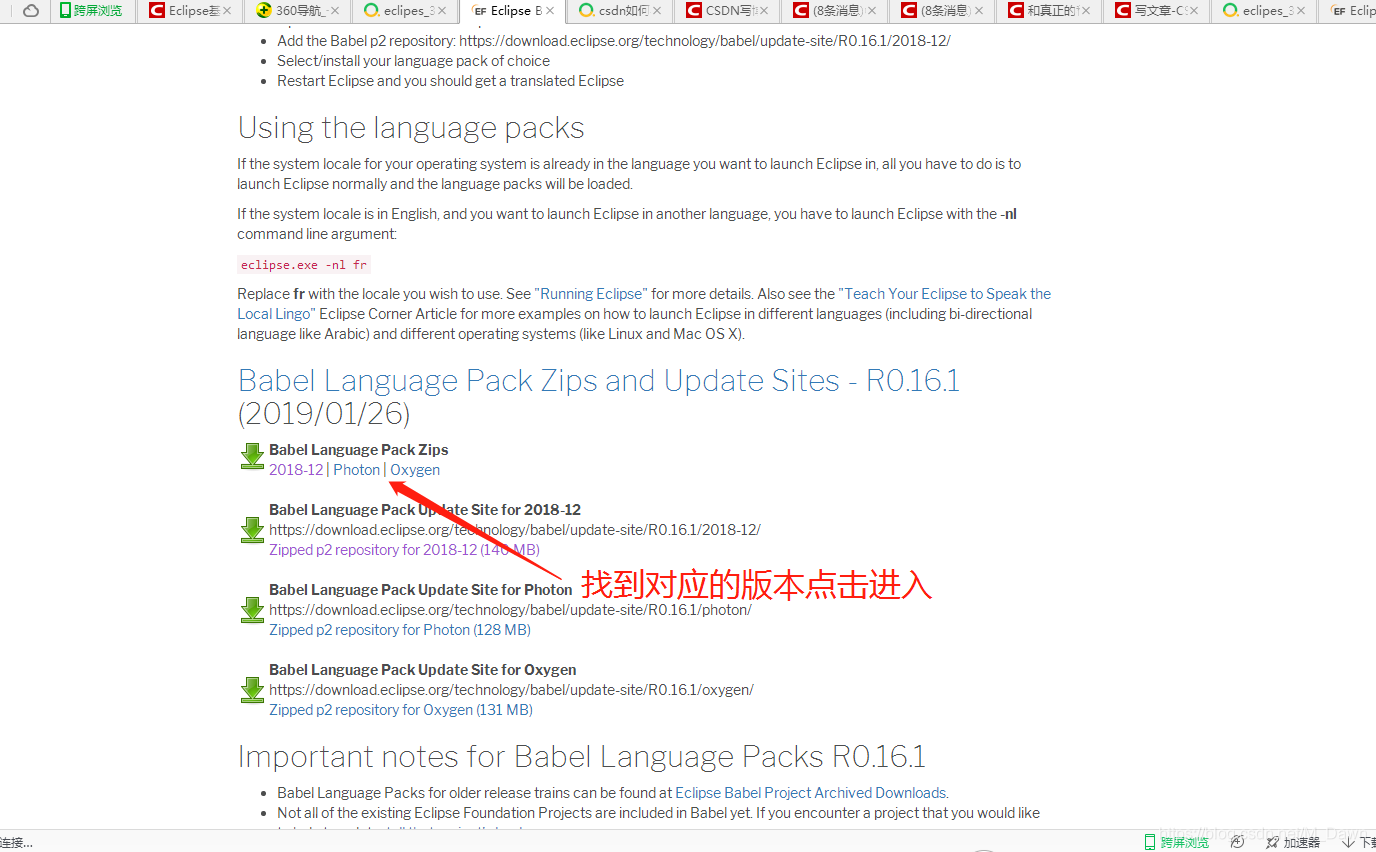Viewport: 1376px width, 852px height.
Task: Switch to the 360导航 tab
Action: tap(297, 11)
